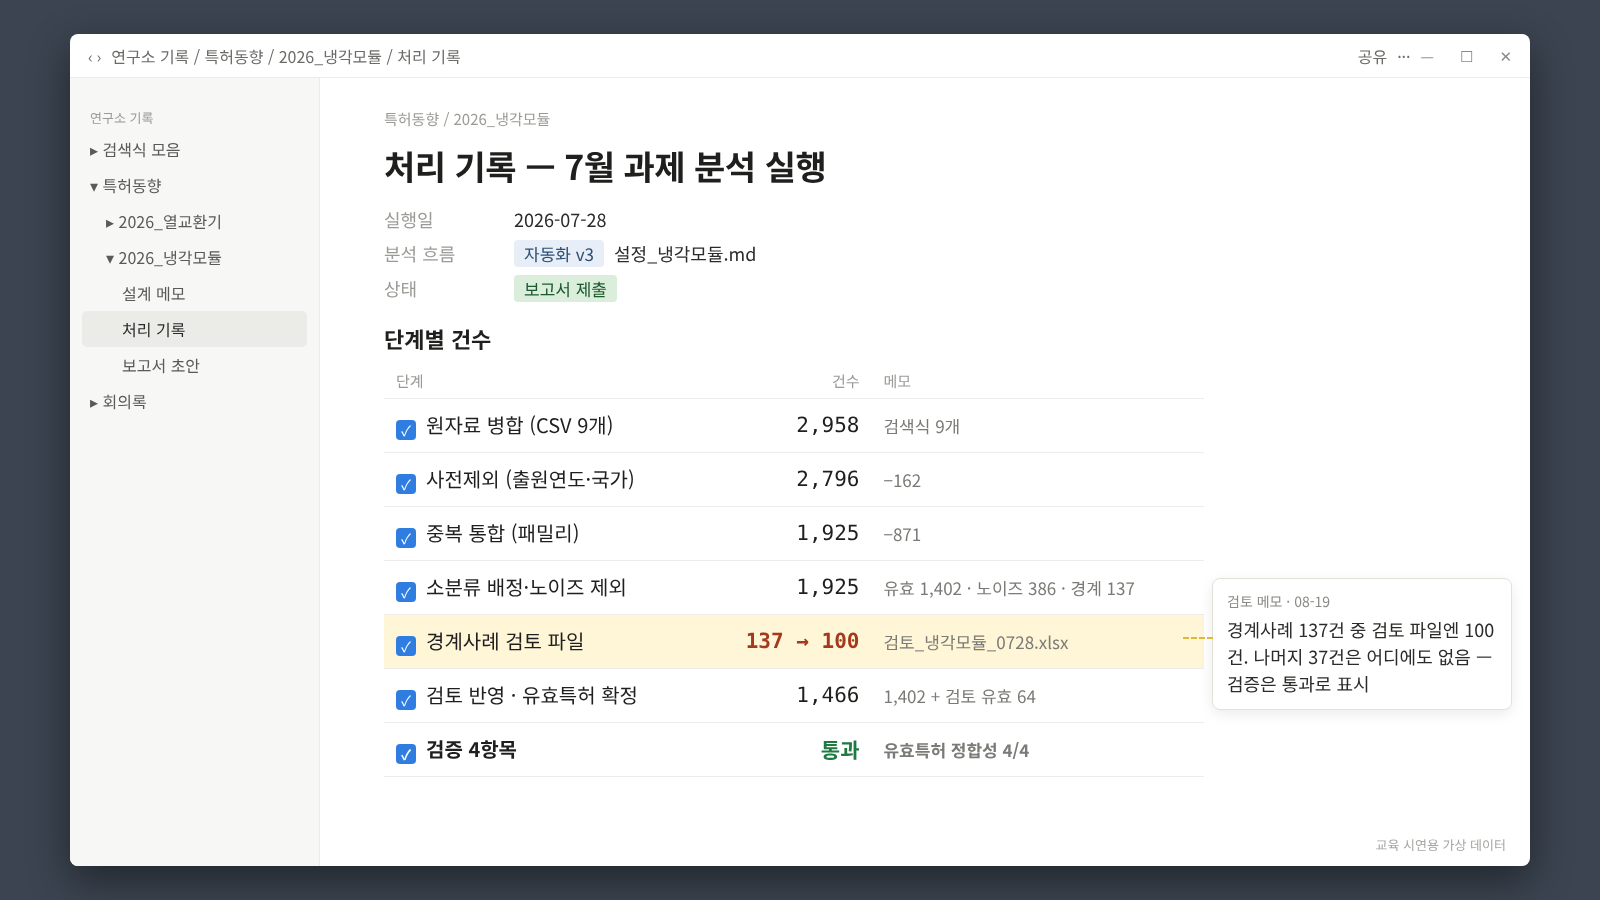Collapse the 2026_냉각모듈 folder
The height and width of the screenshot is (900, 1600).
click(110, 259)
